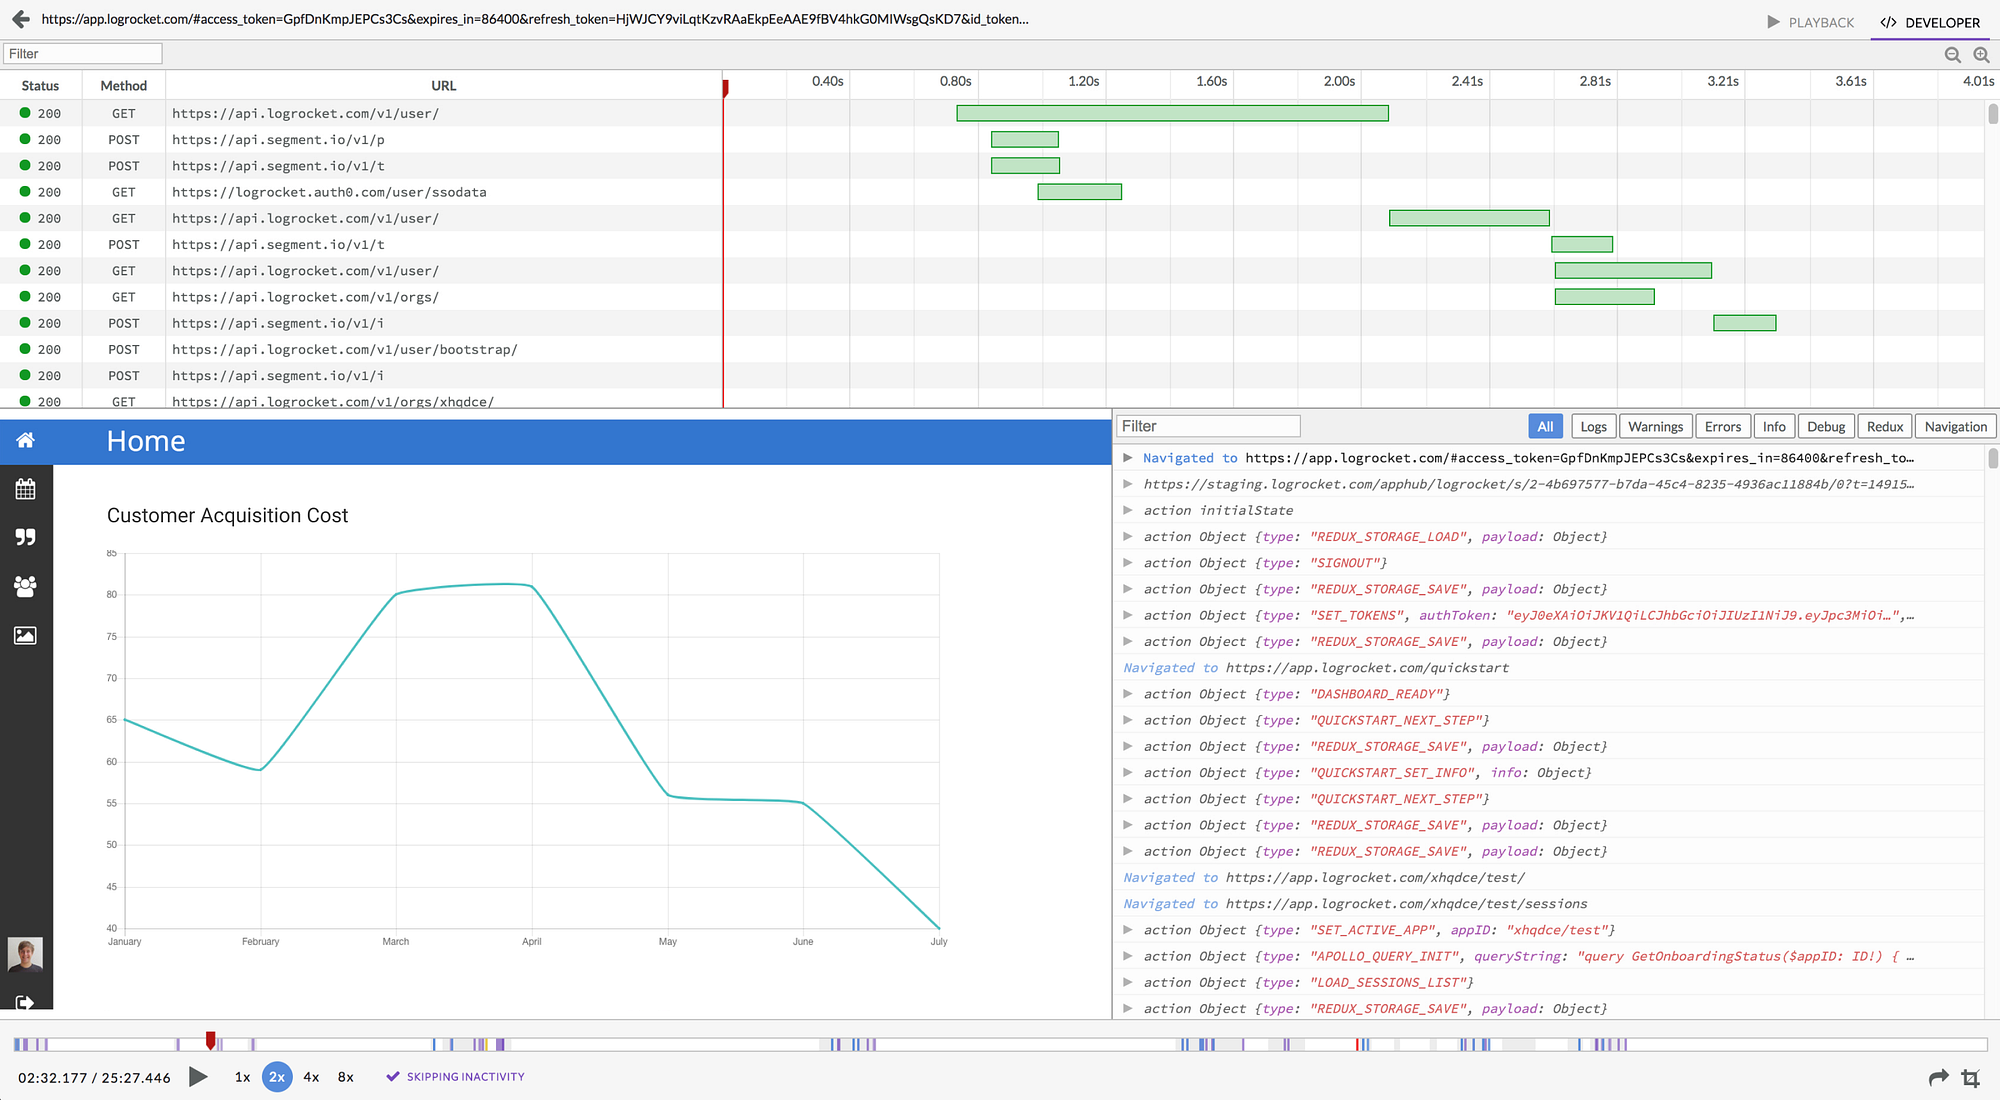Click the zoom in magnifier icon

coord(1981,55)
